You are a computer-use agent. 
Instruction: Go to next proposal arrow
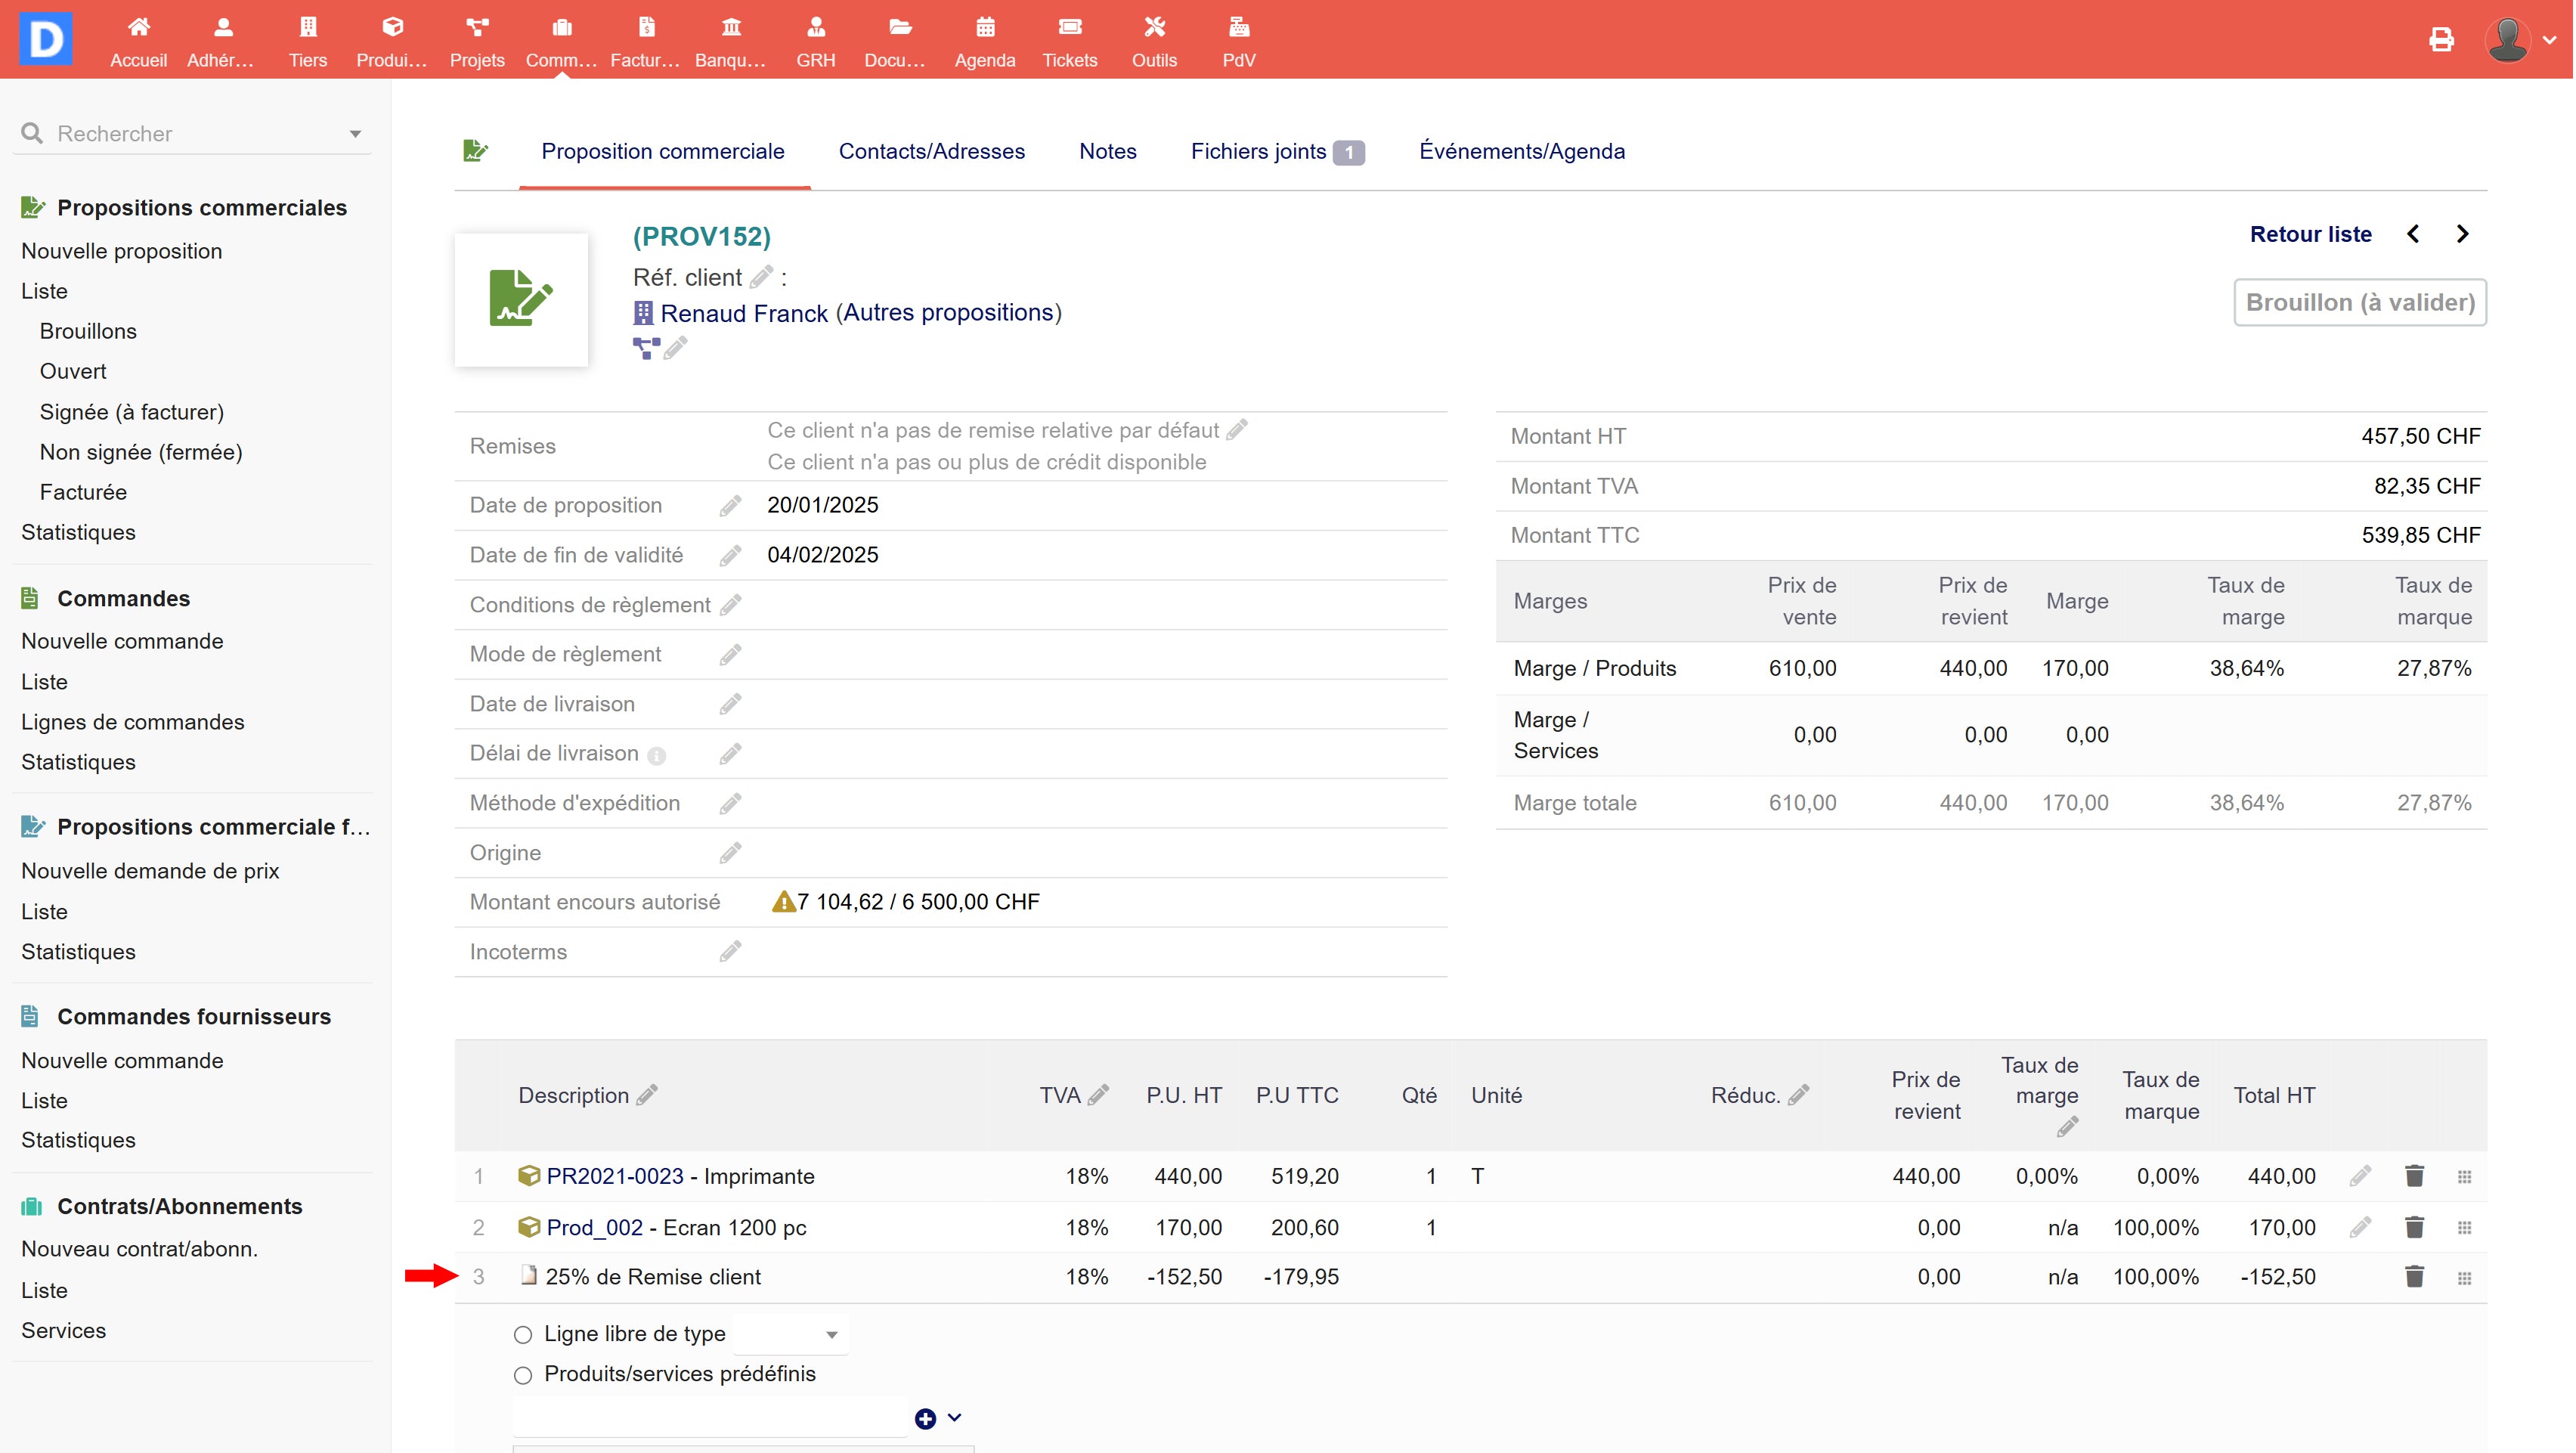pyautogui.click(x=2462, y=234)
